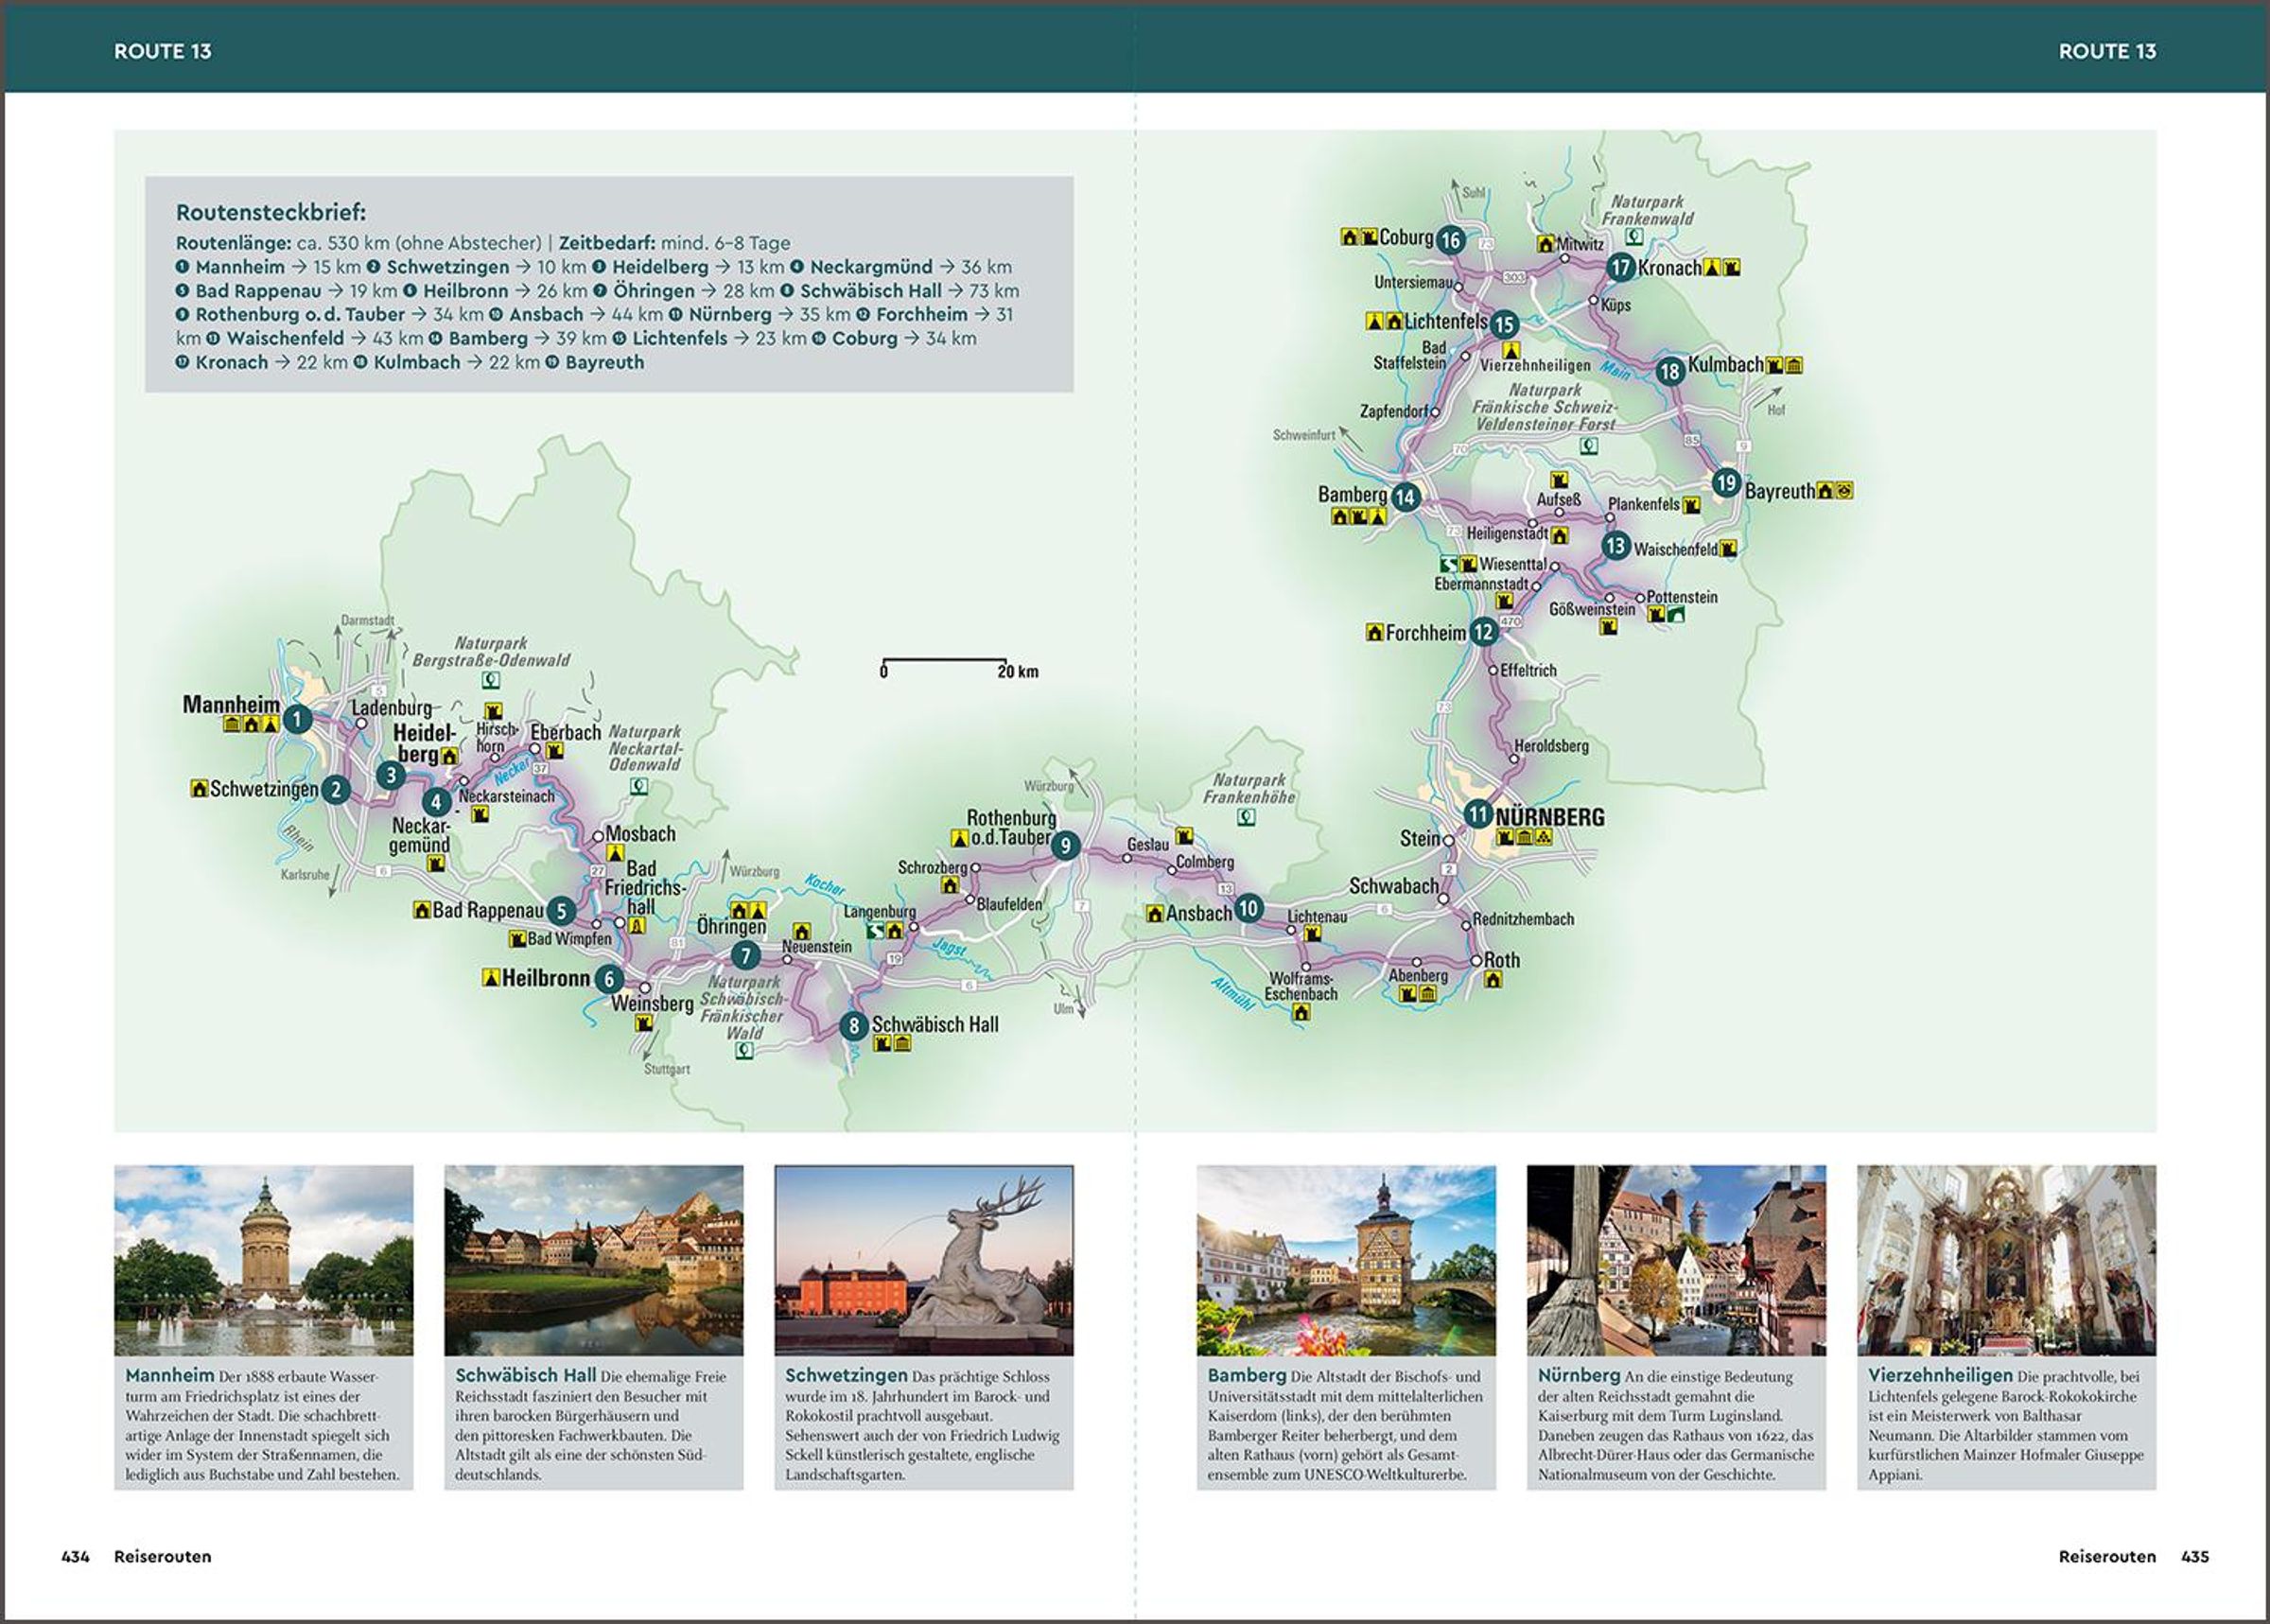Open the Bamberg old town hall photo

coord(1346,1260)
